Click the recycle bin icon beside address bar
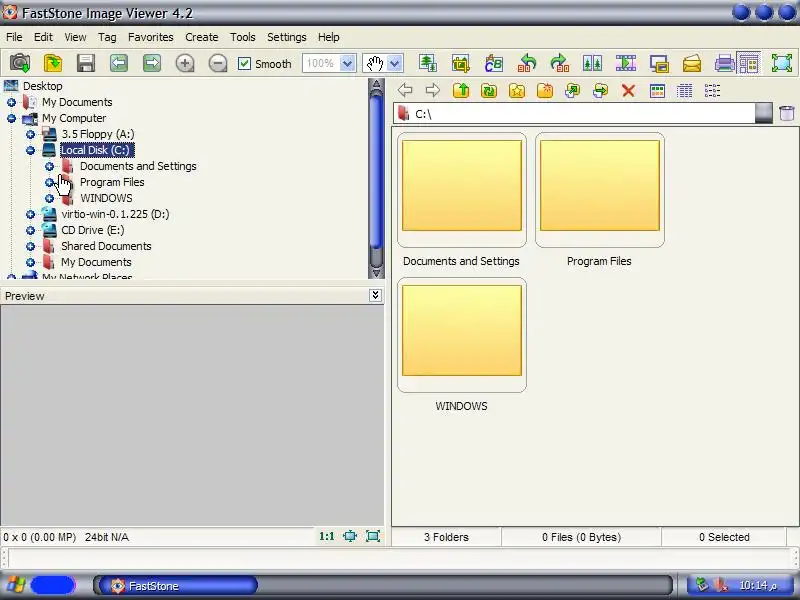The image size is (800, 600). click(787, 113)
